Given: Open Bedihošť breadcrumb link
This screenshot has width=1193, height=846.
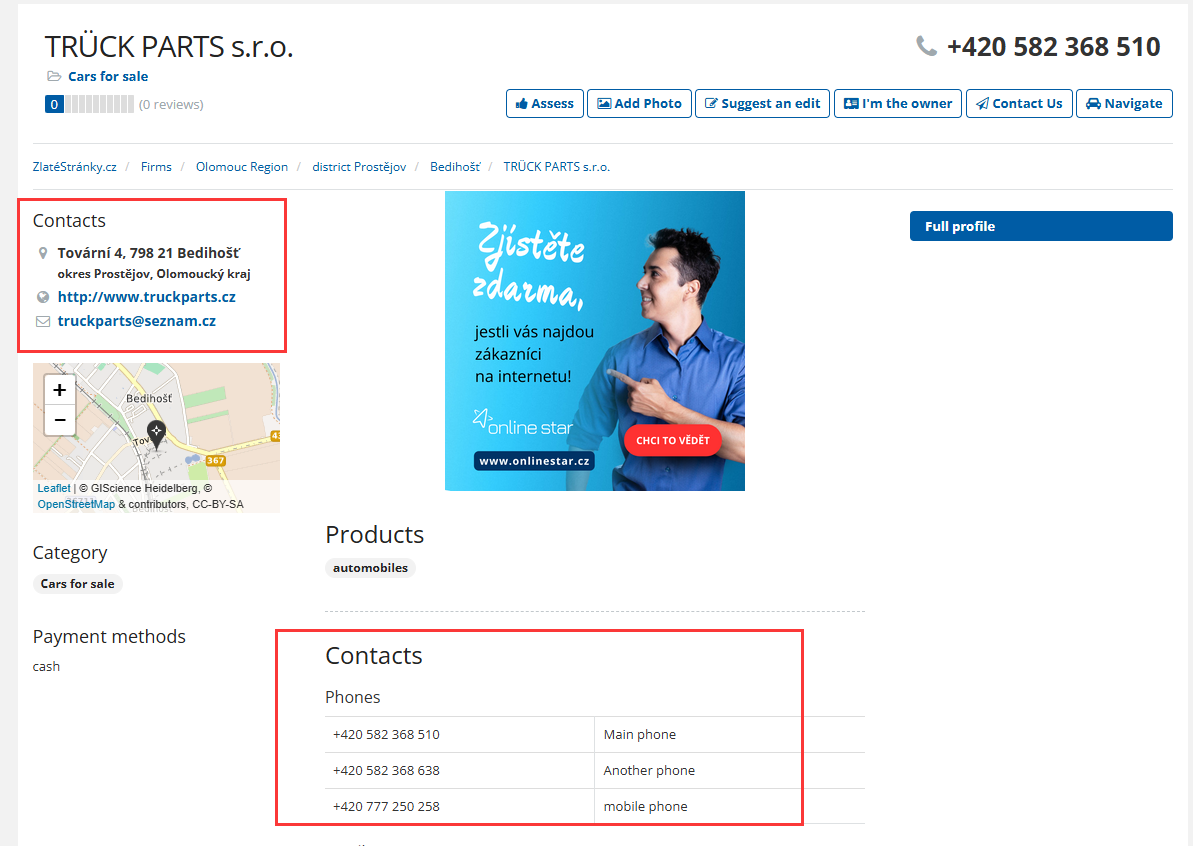Looking at the screenshot, I should (455, 167).
